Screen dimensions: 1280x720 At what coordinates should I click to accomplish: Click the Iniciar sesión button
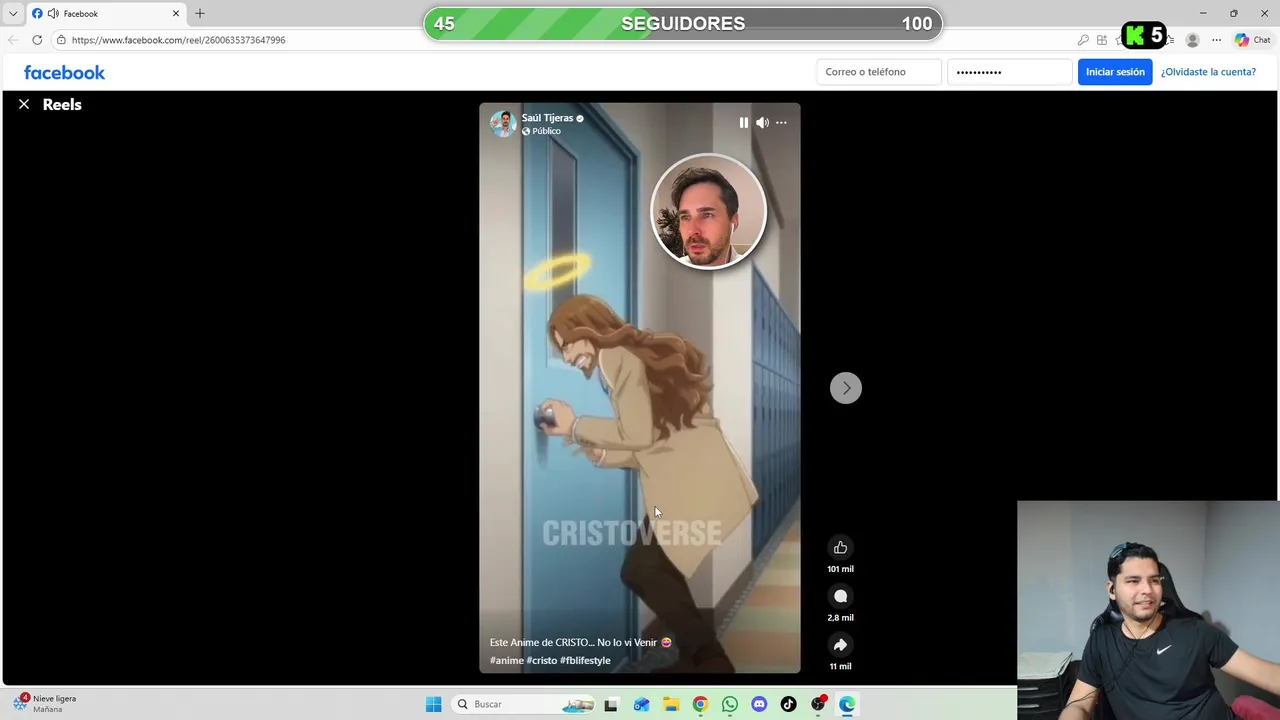coord(1115,72)
